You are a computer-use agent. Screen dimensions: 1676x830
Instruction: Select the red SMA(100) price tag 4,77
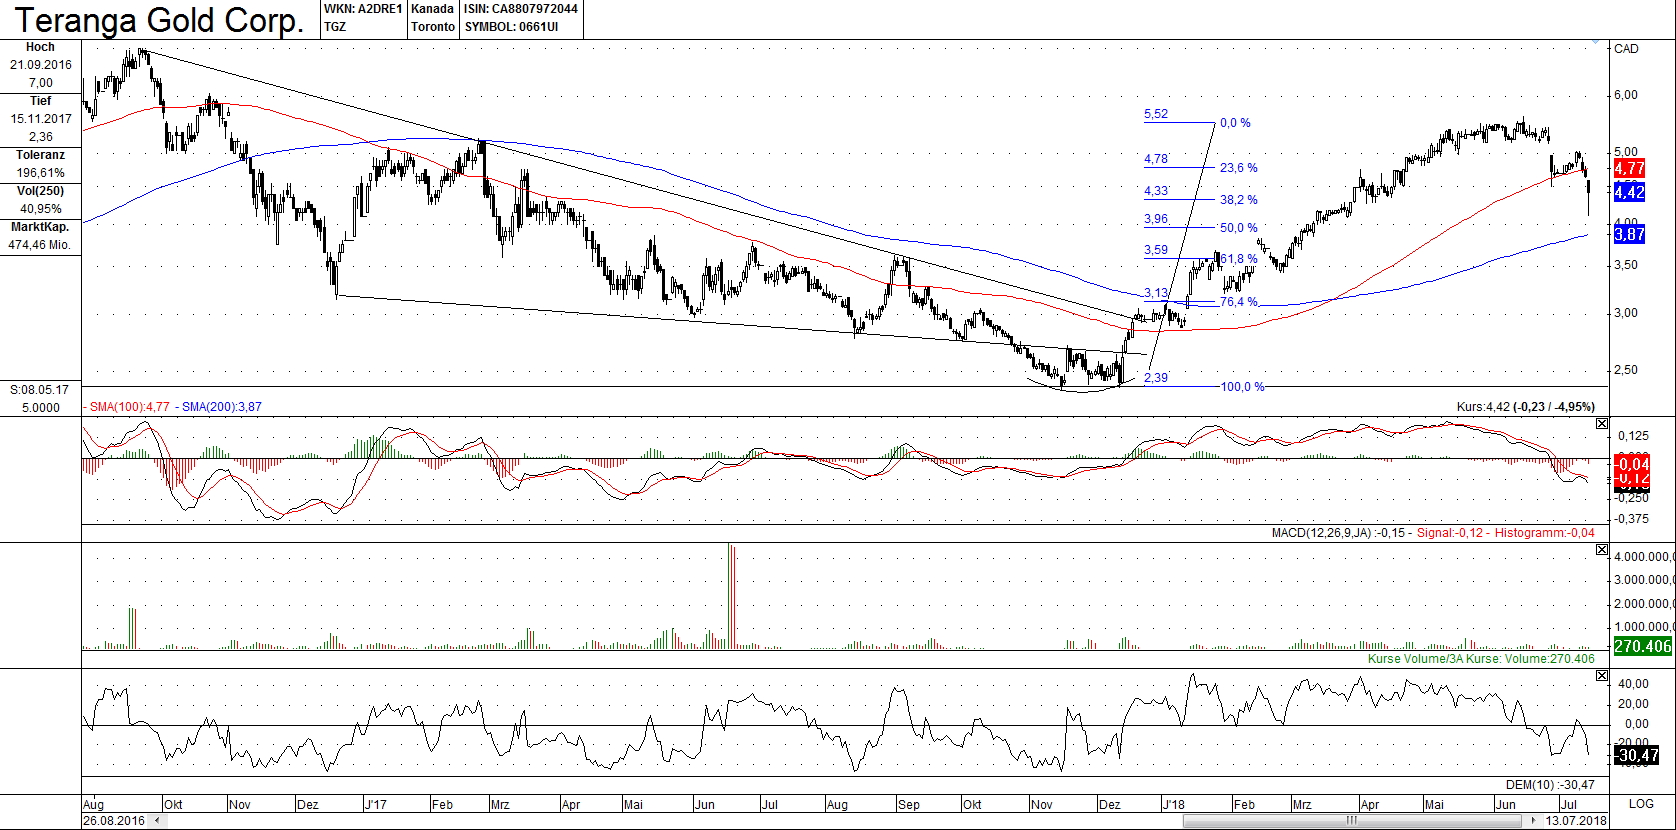[x=1629, y=169]
